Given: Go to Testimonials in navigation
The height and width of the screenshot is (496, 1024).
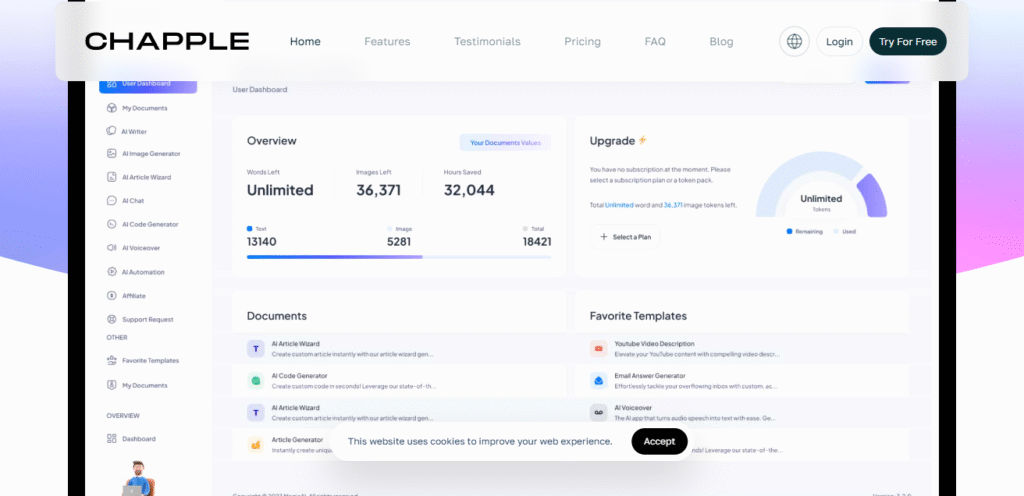Looking at the screenshot, I should click(487, 42).
